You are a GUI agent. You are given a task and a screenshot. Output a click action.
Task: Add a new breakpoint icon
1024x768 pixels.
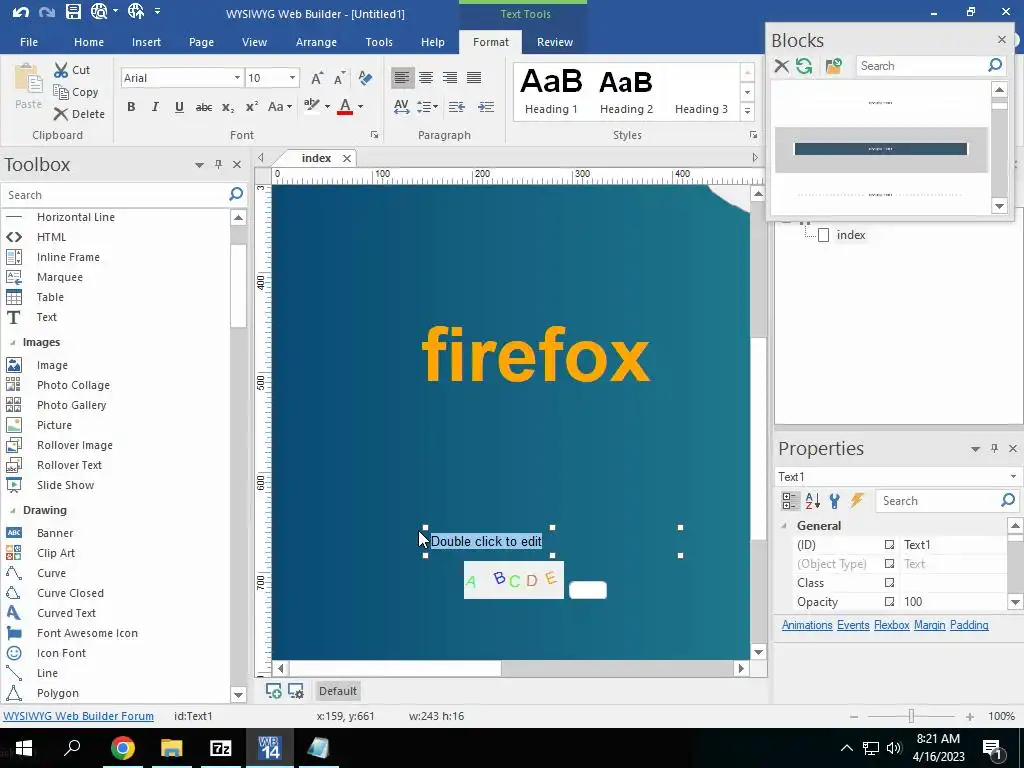coord(274,691)
